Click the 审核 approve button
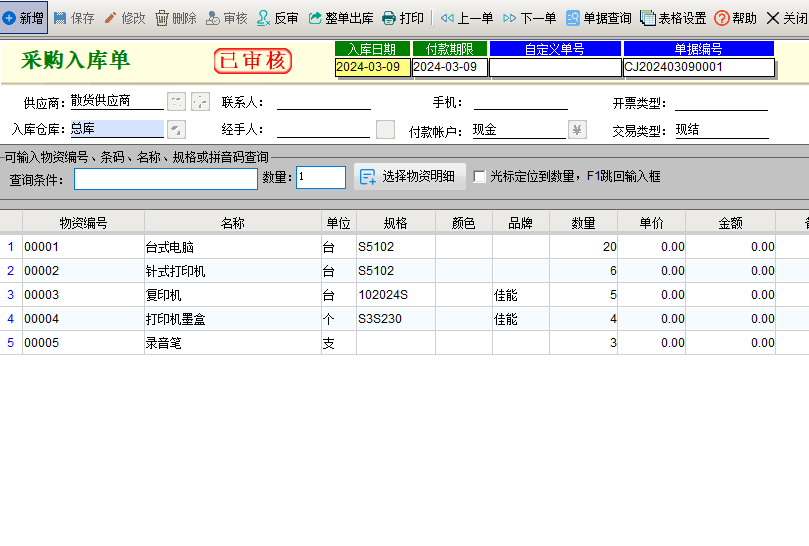The height and width of the screenshot is (546, 809). click(226, 19)
